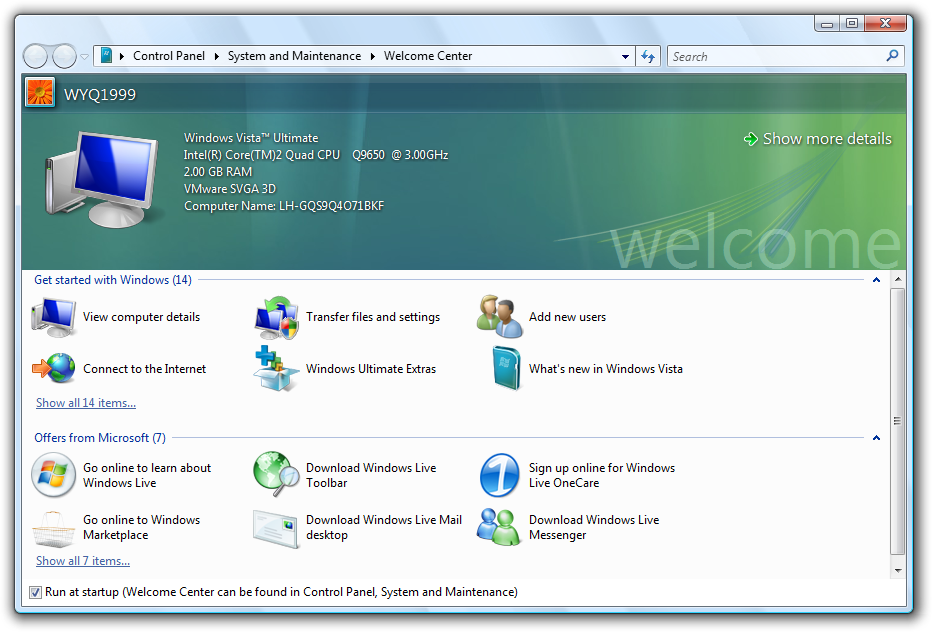
Task: Select the Add new users icon
Action: 500,317
